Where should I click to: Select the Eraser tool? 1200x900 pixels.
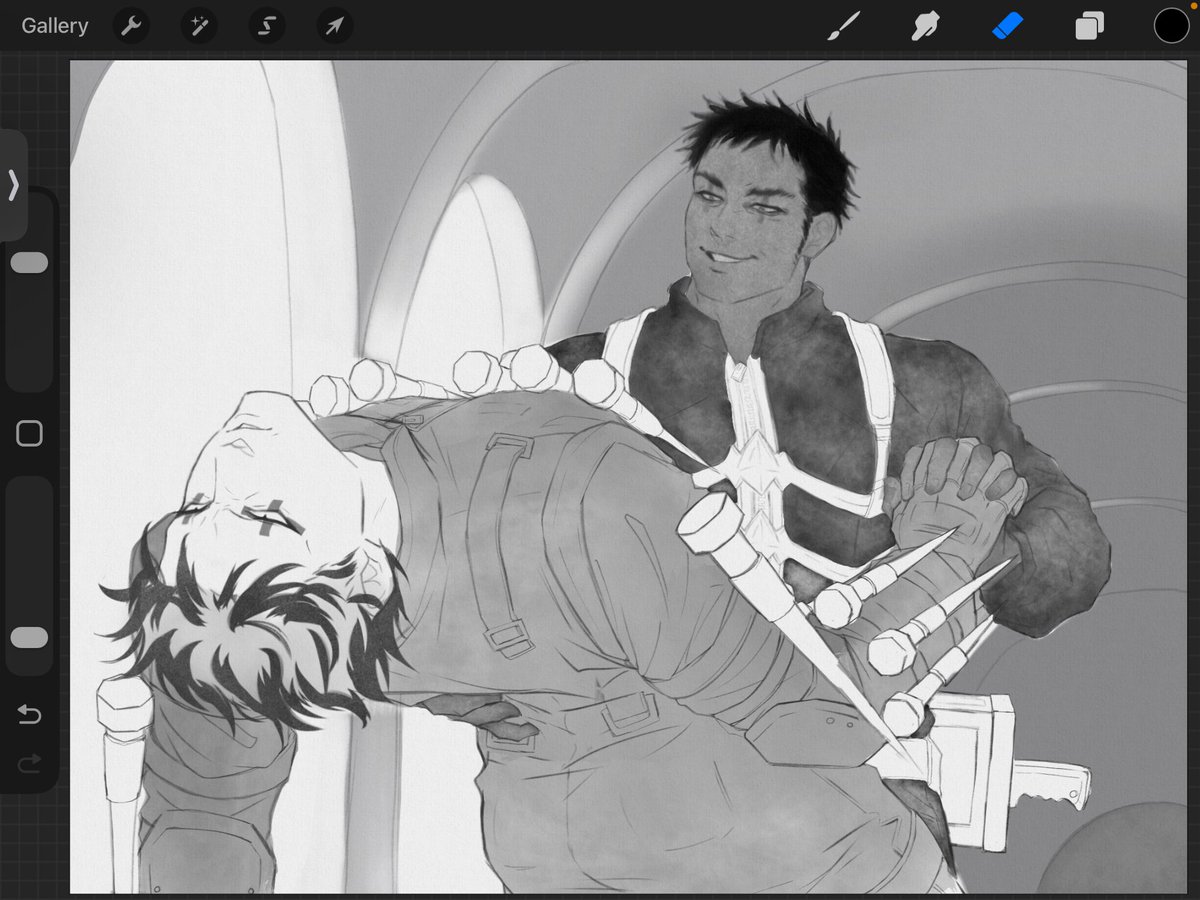pyautogui.click(x=1008, y=26)
